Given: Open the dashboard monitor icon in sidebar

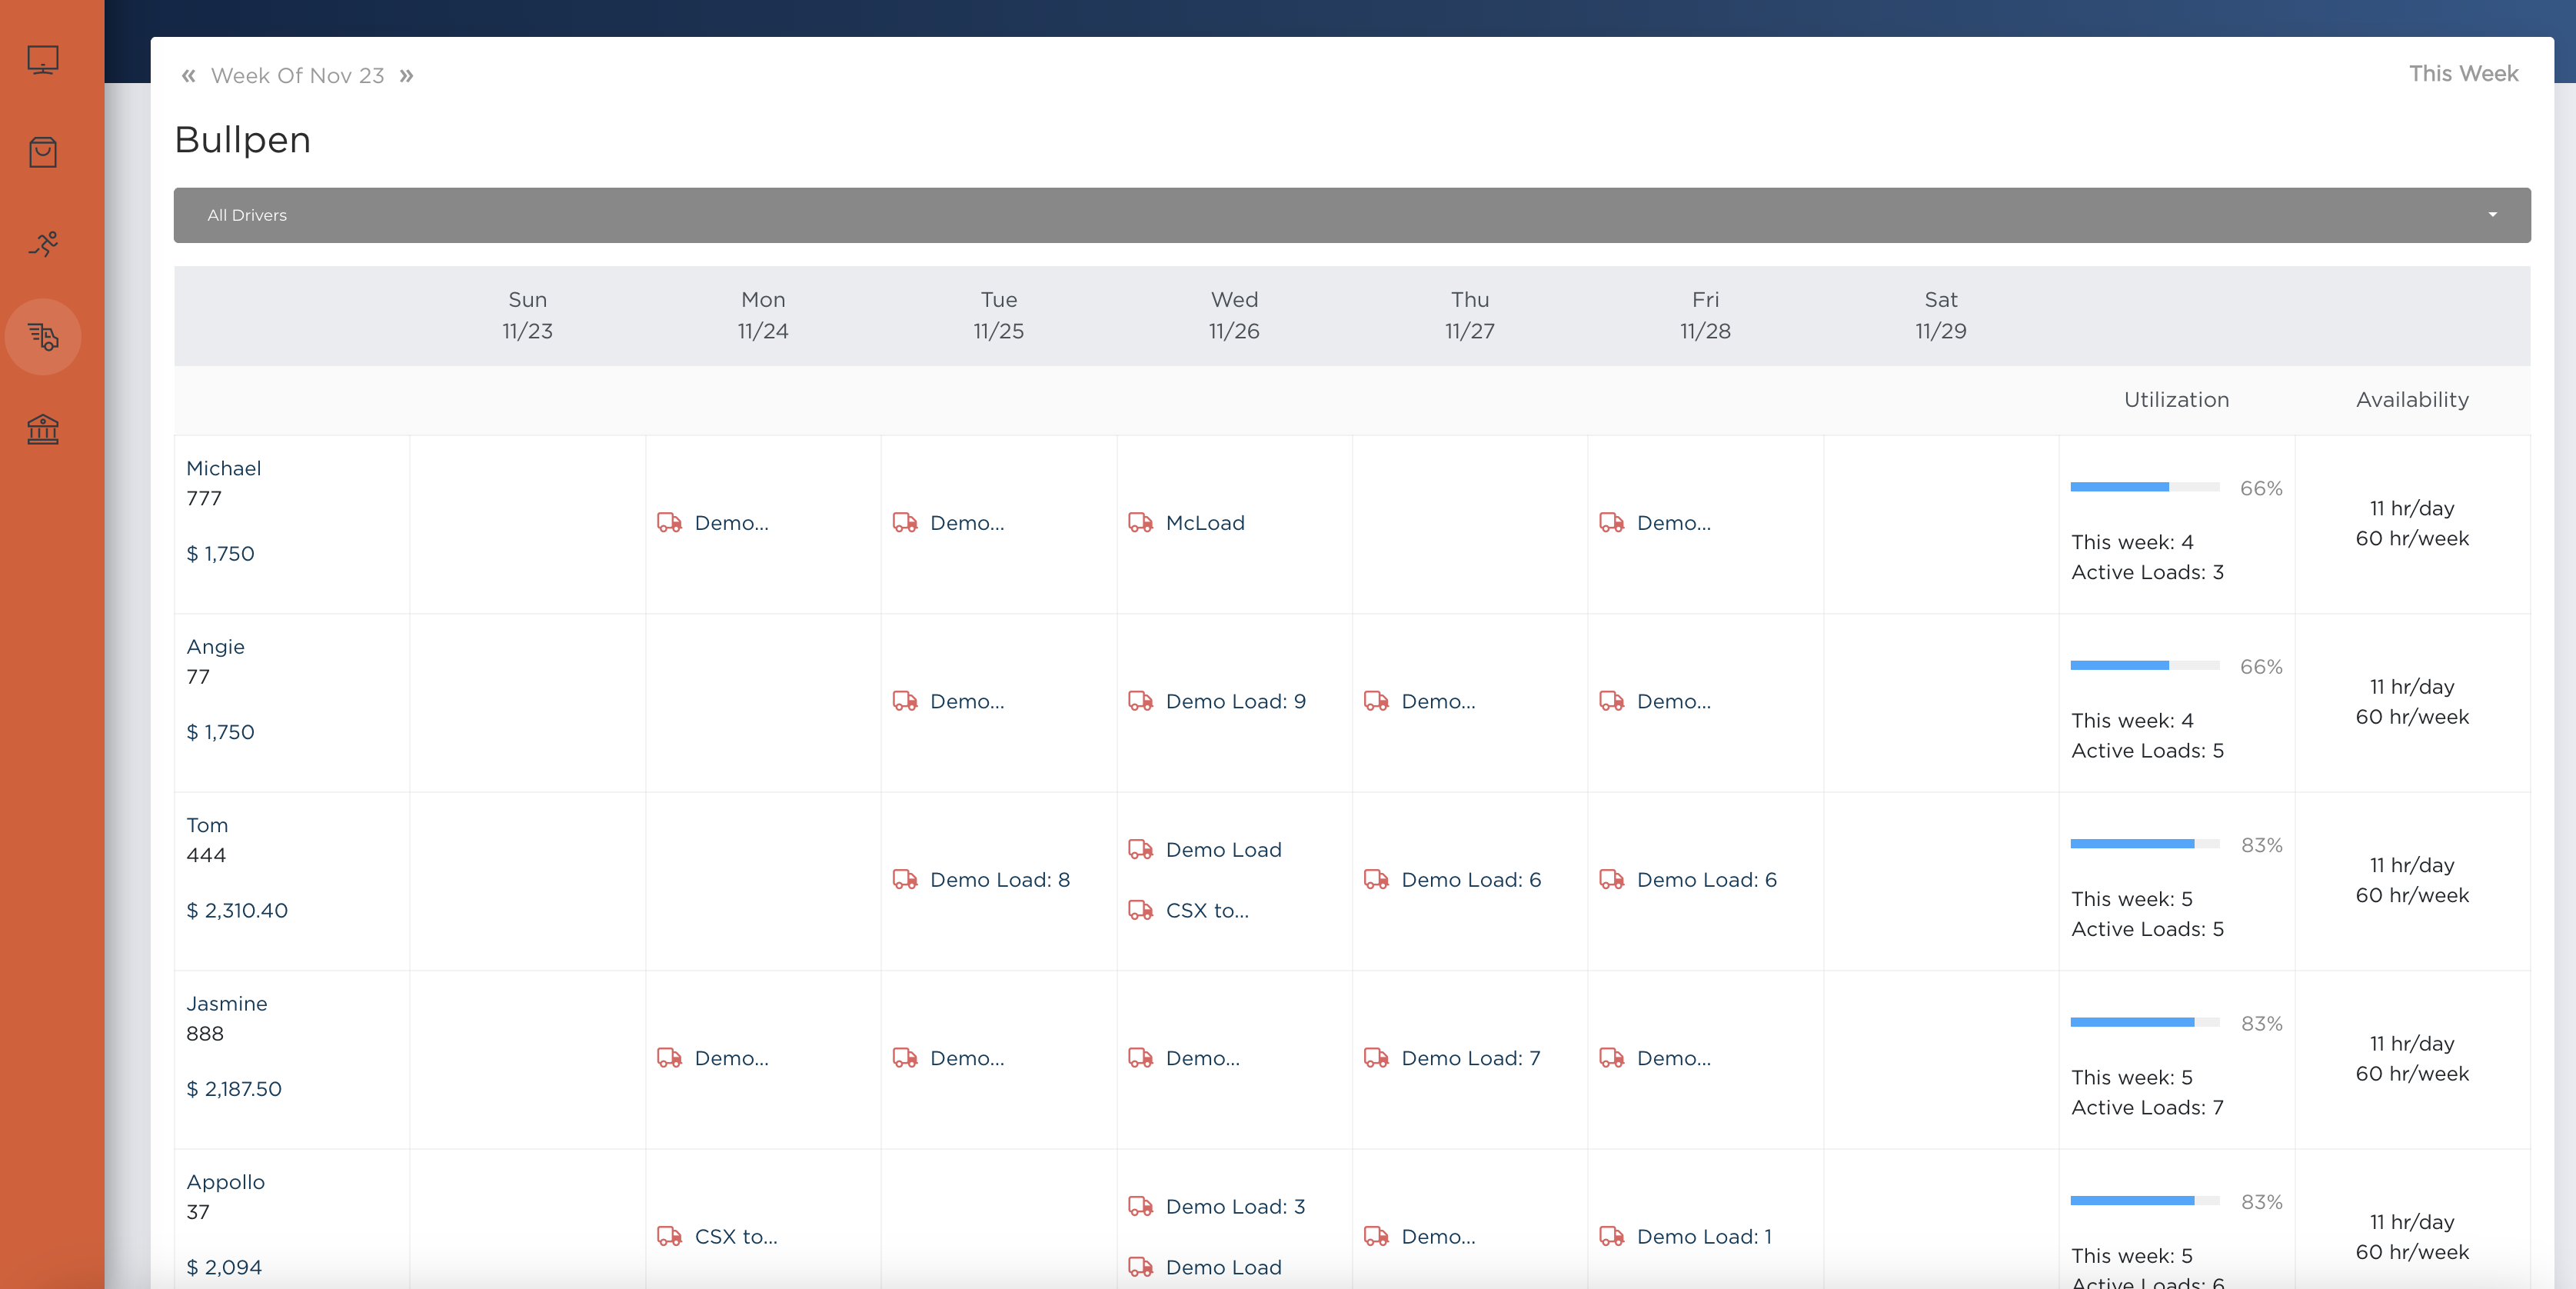Looking at the screenshot, I should [43, 60].
